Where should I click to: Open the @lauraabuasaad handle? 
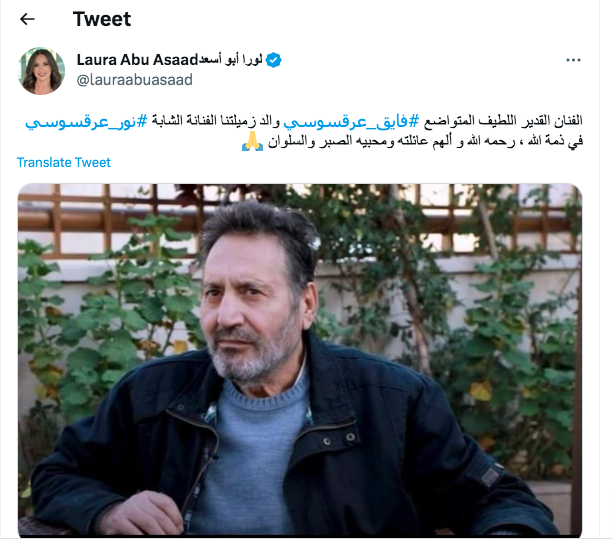pyautogui.click(x=135, y=80)
